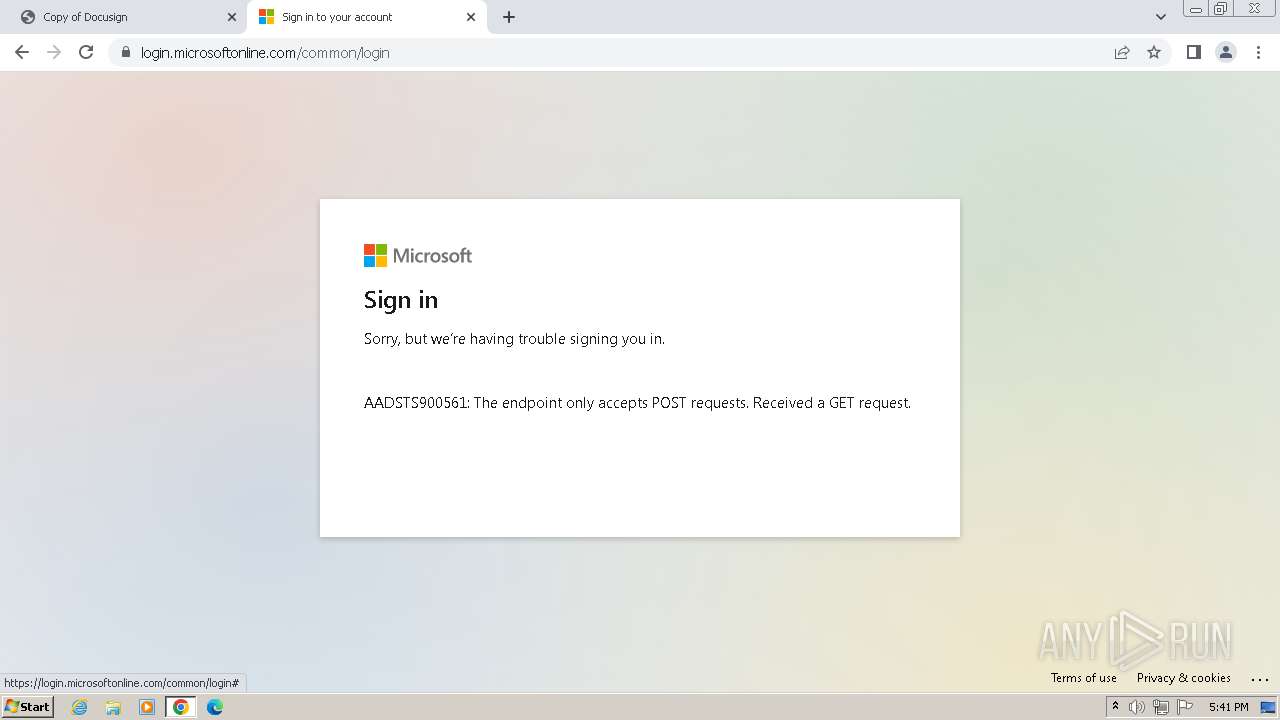
Task: Click the Sign in heading
Action: tap(401, 300)
